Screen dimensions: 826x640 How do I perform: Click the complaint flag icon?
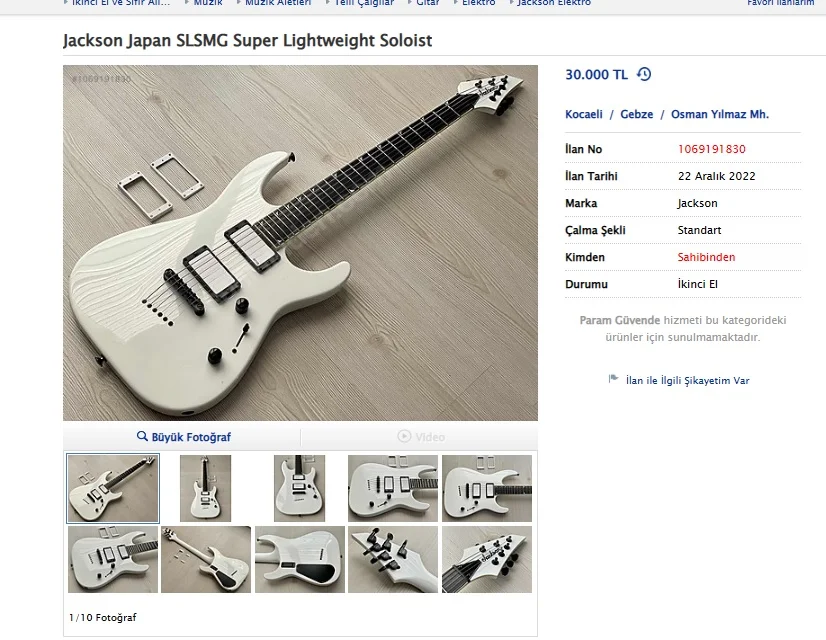coord(613,380)
